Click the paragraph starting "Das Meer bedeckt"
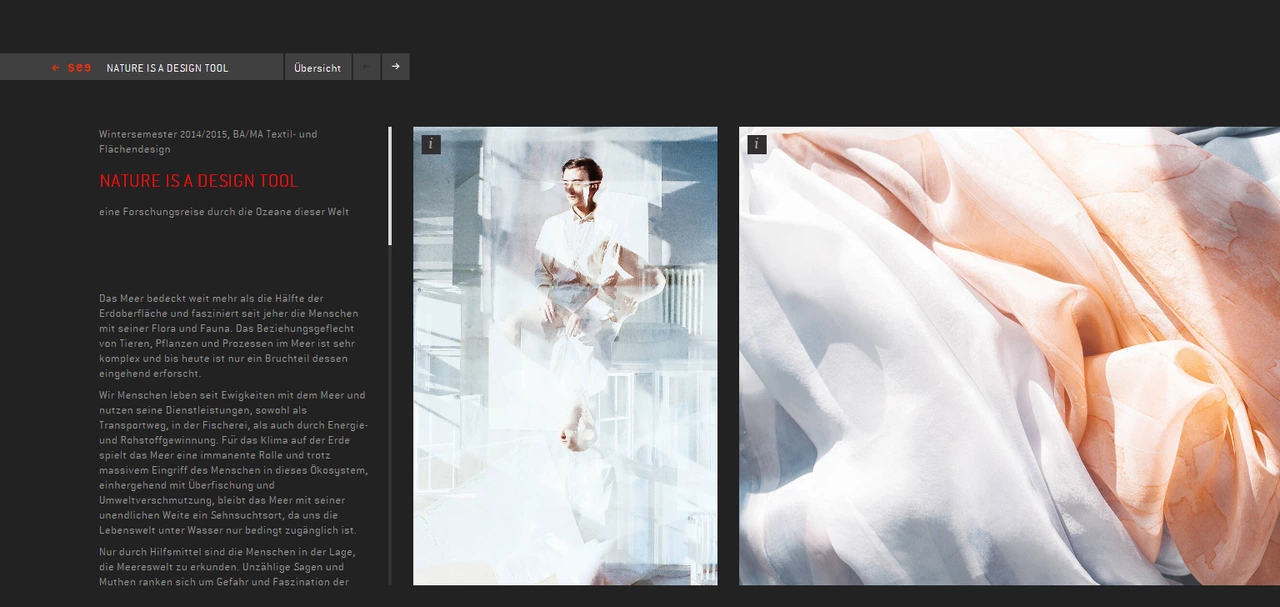1280x607 pixels. 228,336
